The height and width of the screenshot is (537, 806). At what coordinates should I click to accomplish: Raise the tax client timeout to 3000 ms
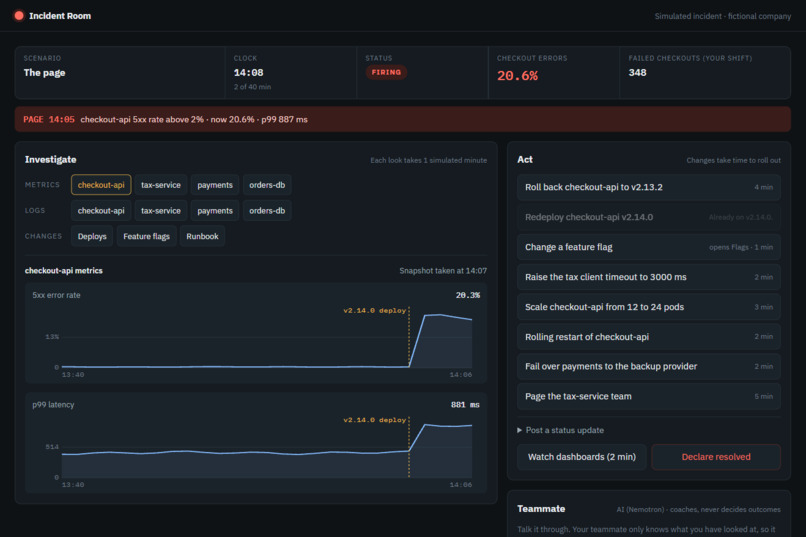649,277
